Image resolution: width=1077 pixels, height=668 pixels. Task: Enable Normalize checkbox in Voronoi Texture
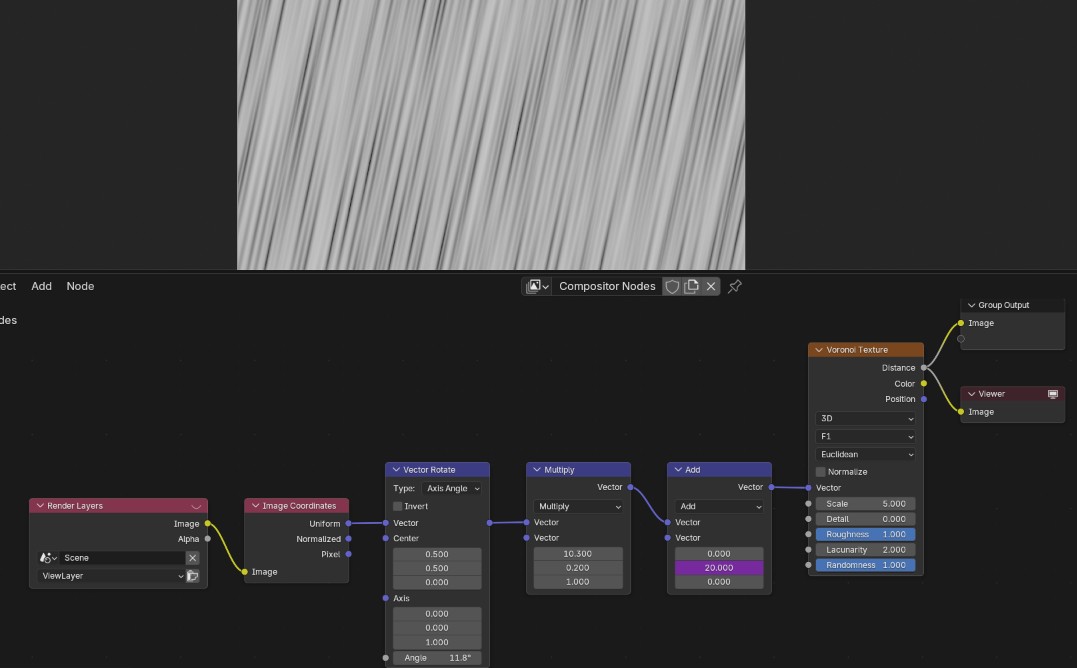click(x=820, y=472)
